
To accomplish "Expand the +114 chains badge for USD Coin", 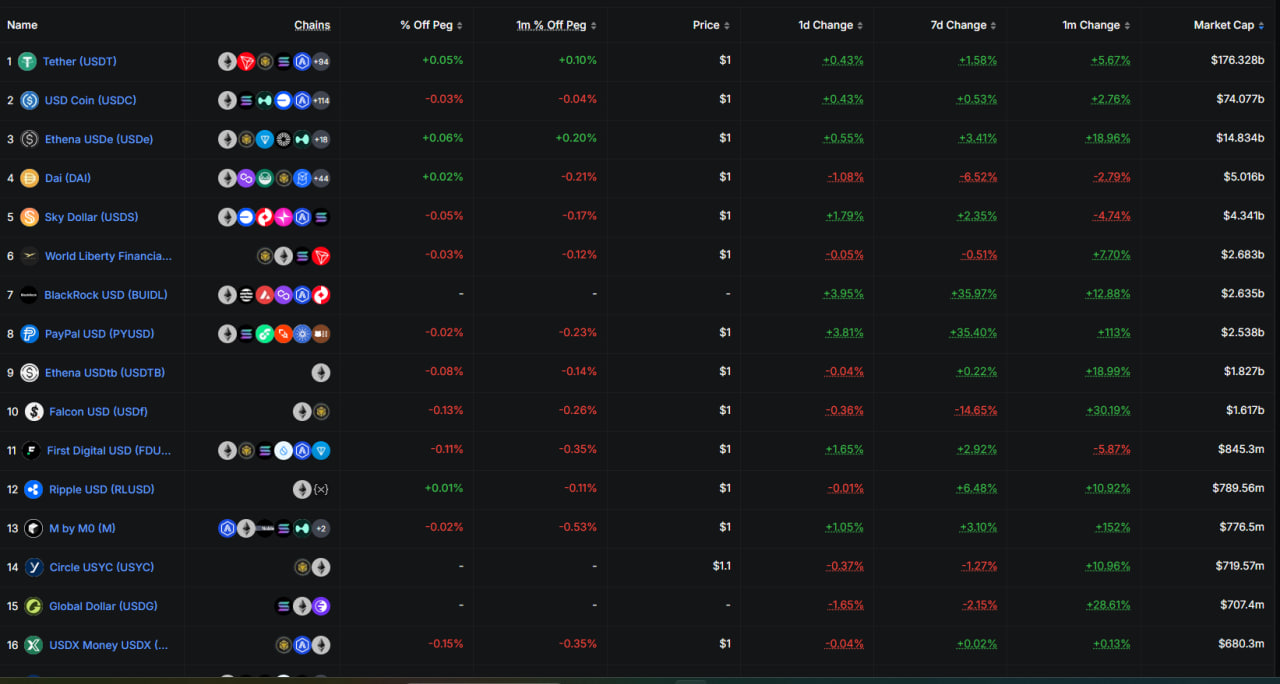I will pos(321,101).
